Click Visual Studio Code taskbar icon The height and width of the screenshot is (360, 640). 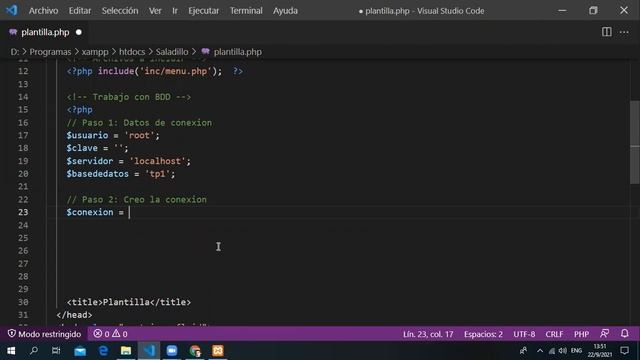pyautogui.click(x=149, y=351)
